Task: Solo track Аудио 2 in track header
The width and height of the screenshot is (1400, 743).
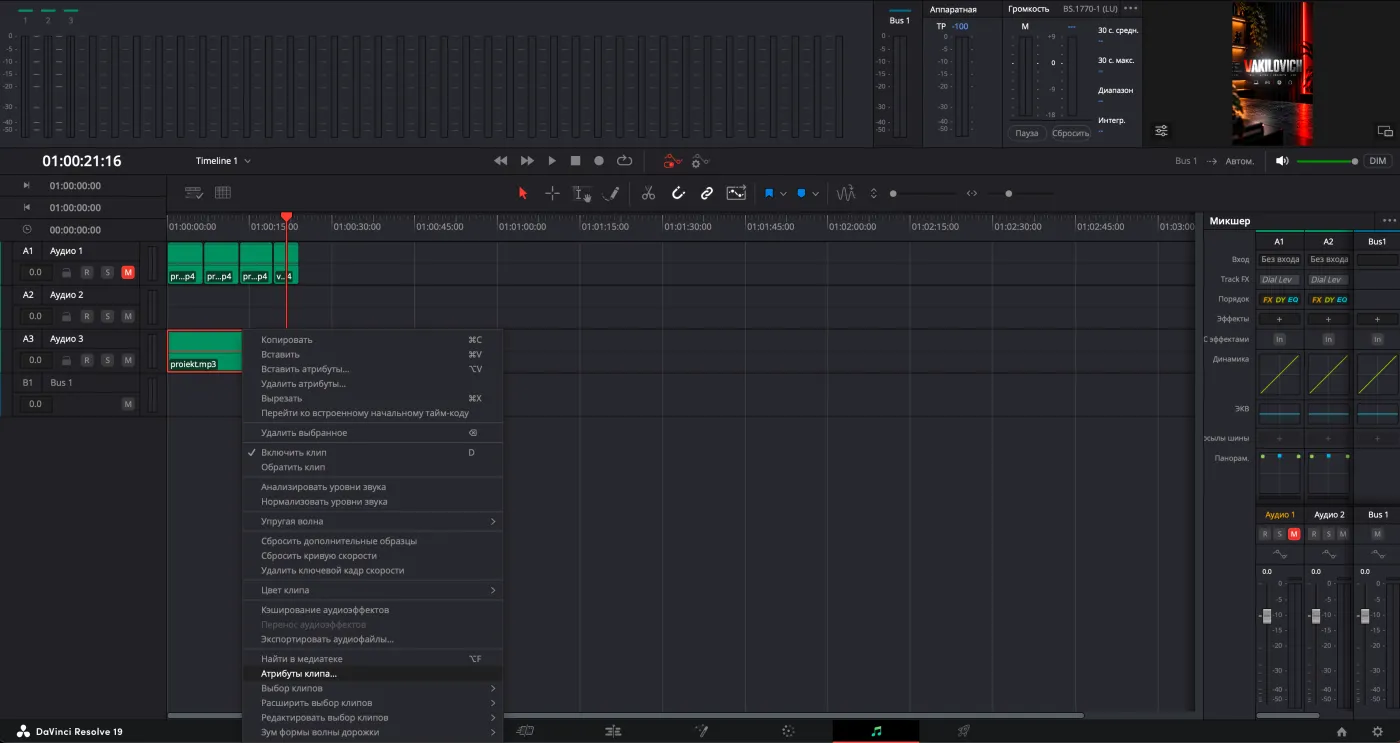Action: (x=107, y=316)
